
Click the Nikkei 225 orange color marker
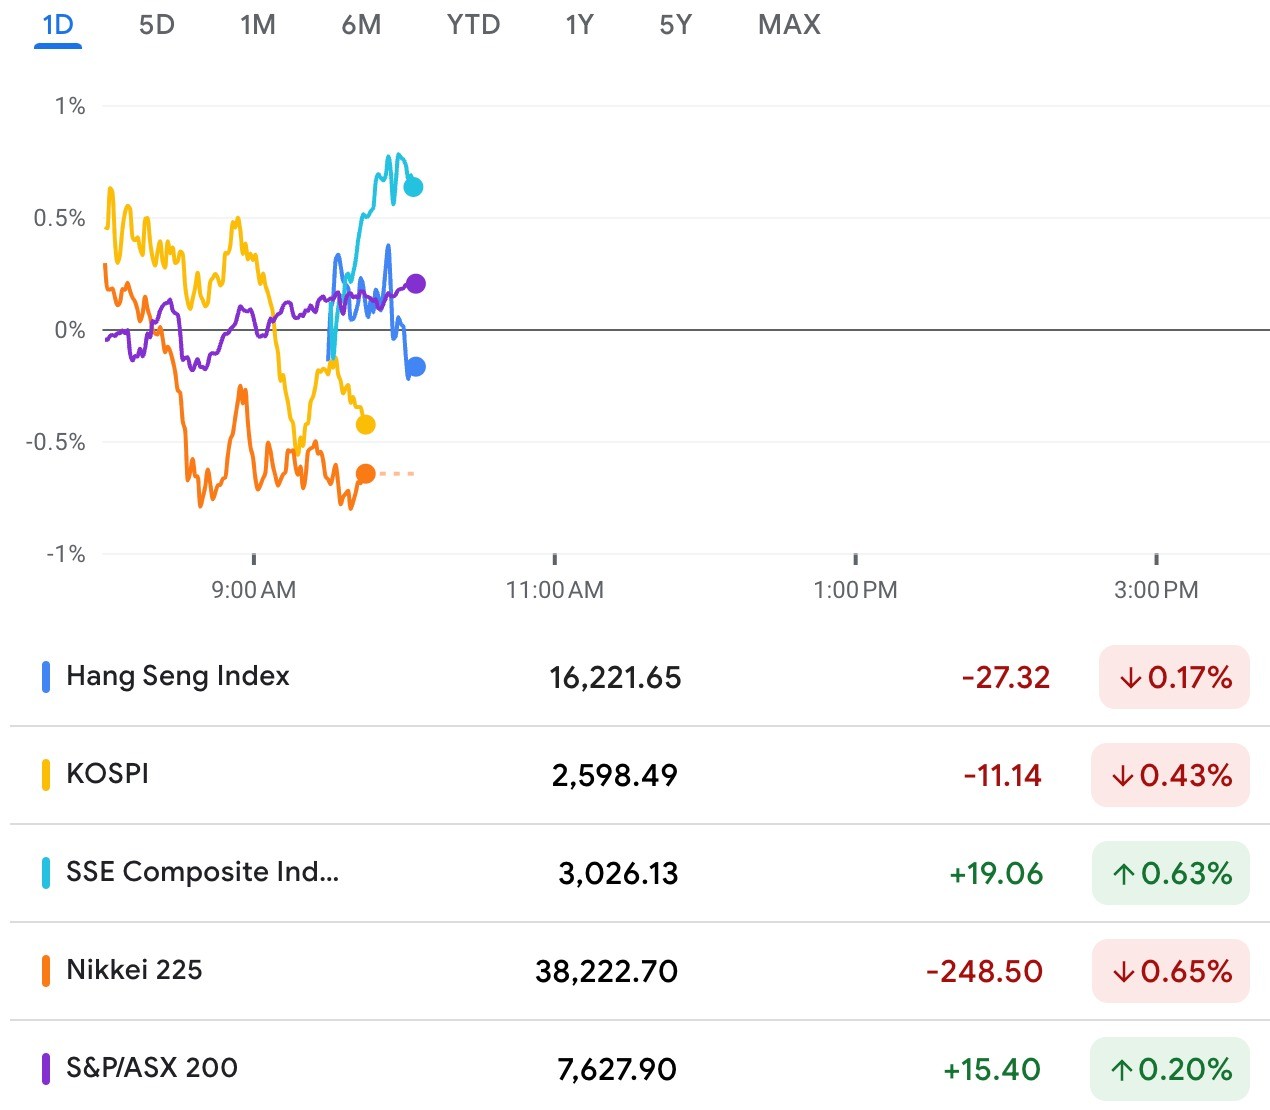[x=45, y=971]
